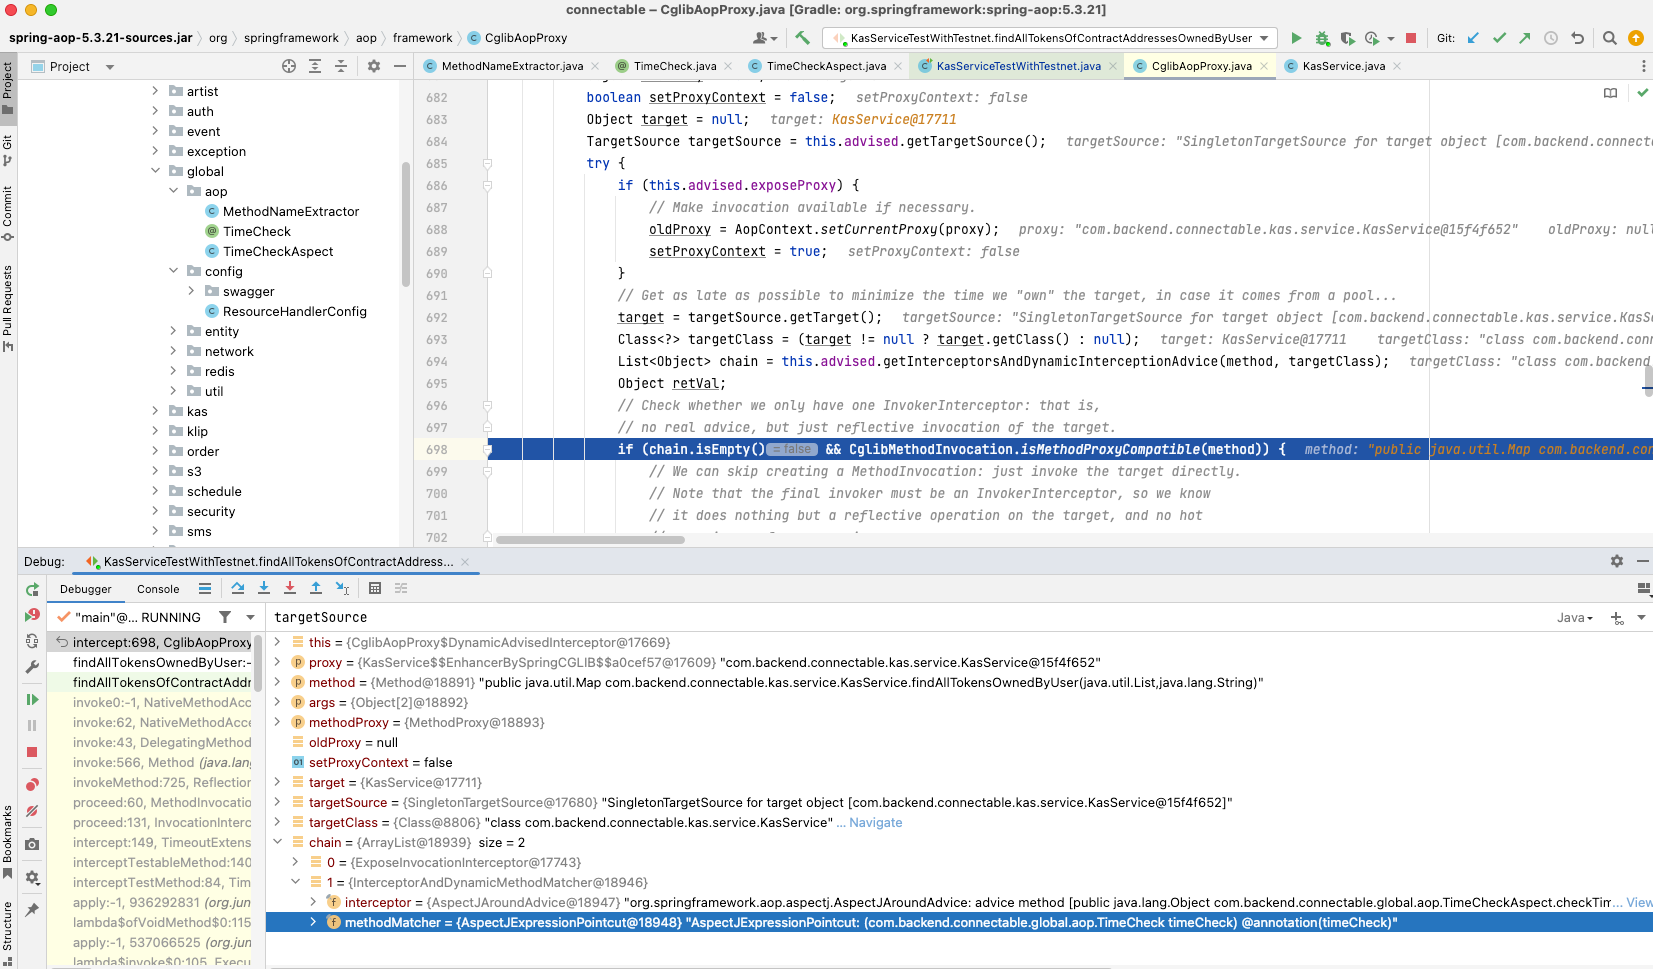This screenshot has height=969, width=1653.
Task: Click the Step Over debugger icon
Action: coord(238,588)
